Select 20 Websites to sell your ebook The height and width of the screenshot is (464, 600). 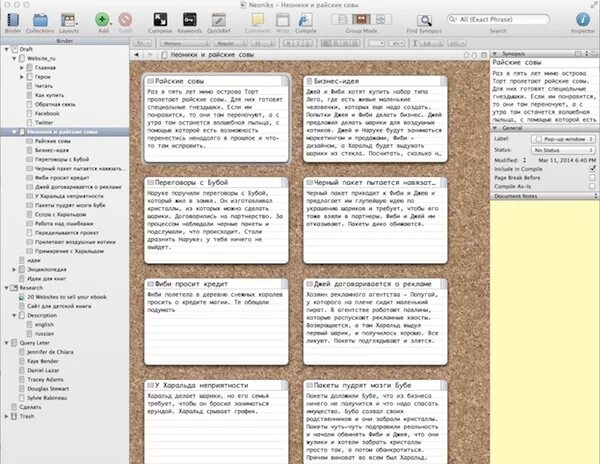coord(67,297)
